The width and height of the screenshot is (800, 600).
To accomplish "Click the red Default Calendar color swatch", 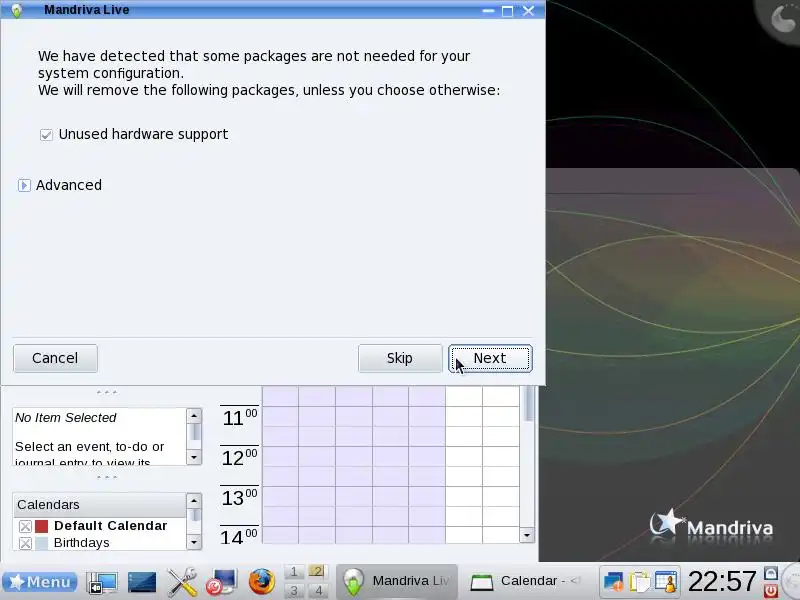I will (x=42, y=526).
